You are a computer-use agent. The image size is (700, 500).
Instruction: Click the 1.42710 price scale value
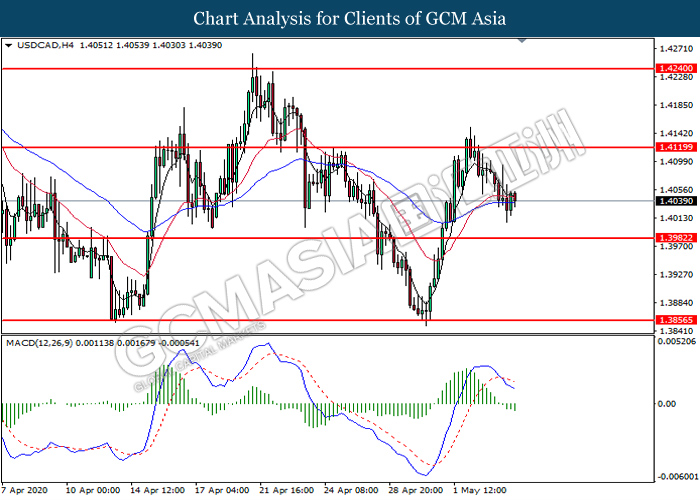click(x=677, y=49)
